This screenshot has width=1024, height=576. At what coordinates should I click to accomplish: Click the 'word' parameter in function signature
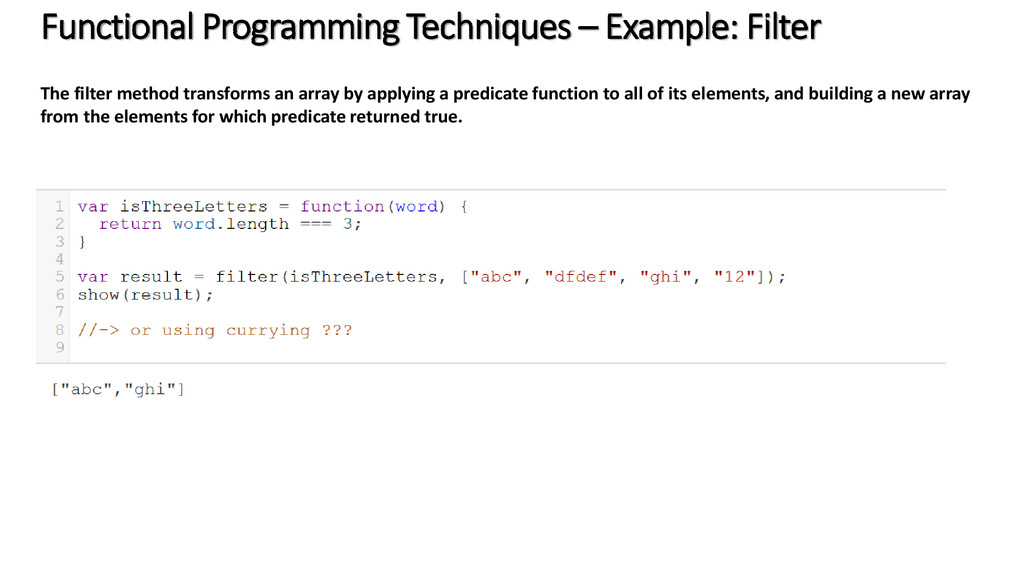417,206
